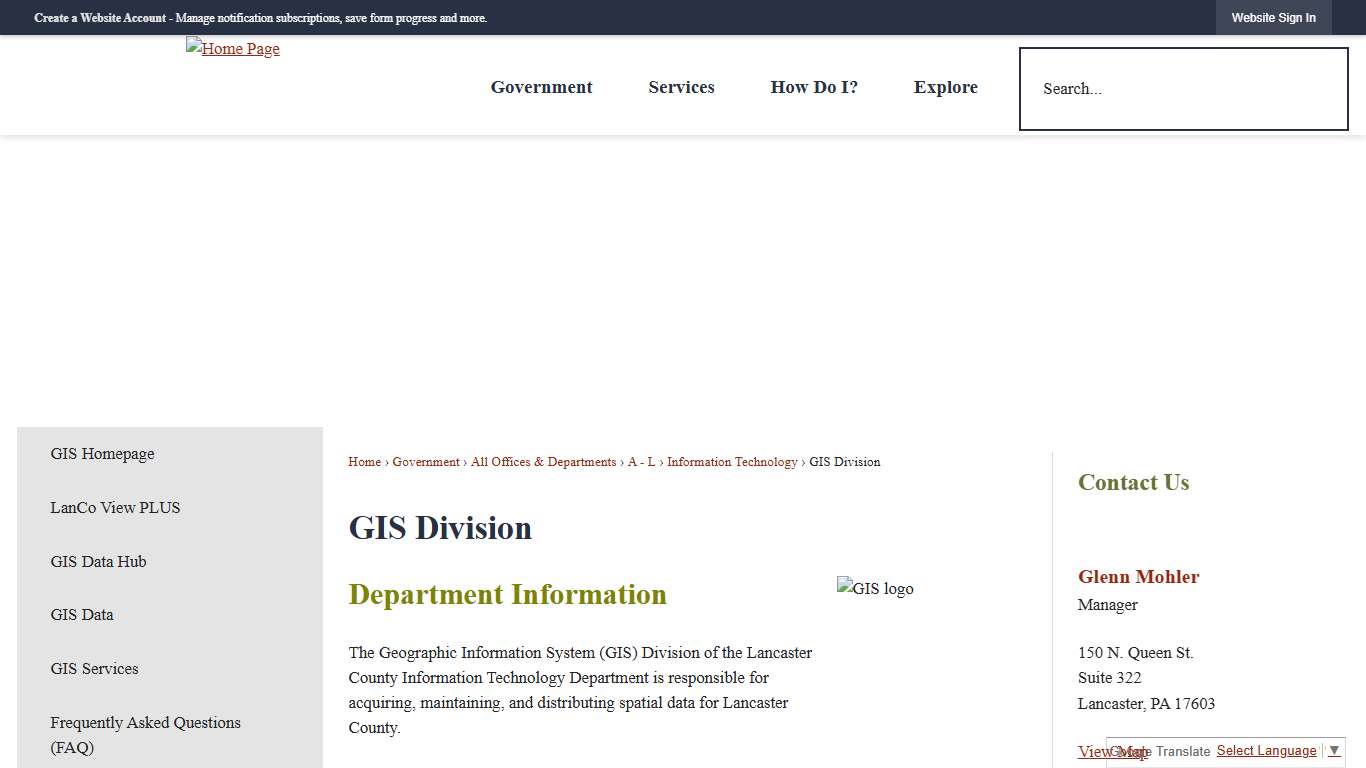Click inside the Search field
Viewport: 1366px width, 768px height.
click(x=1183, y=88)
